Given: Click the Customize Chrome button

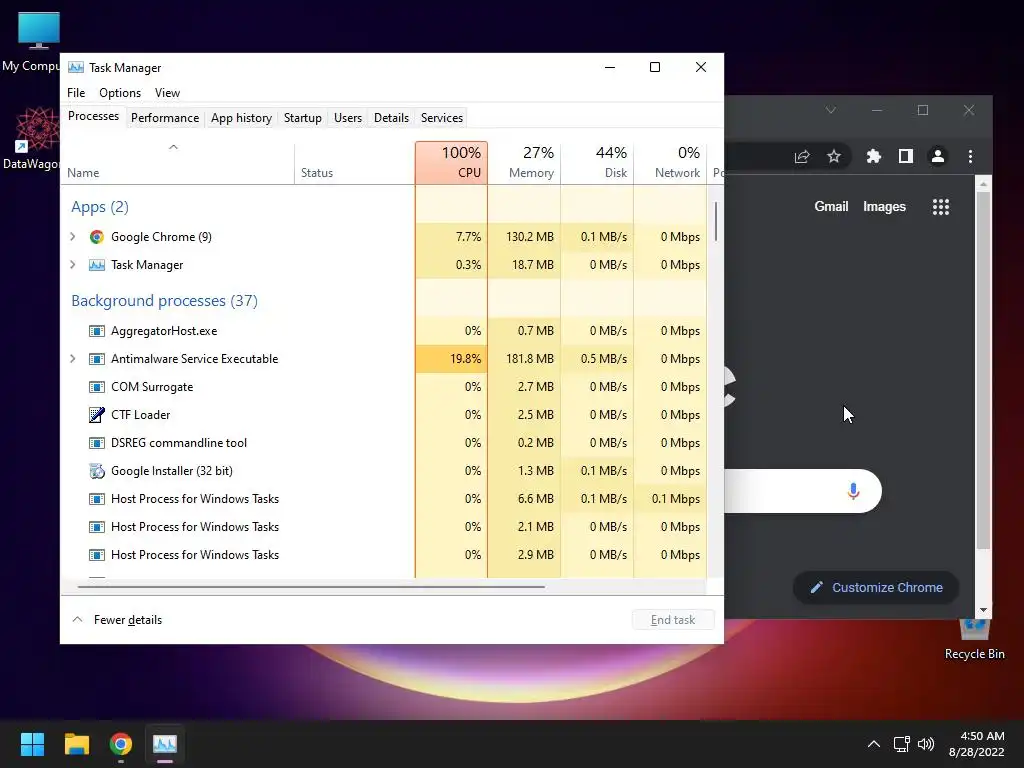Looking at the screenshot, I should 876,588.
